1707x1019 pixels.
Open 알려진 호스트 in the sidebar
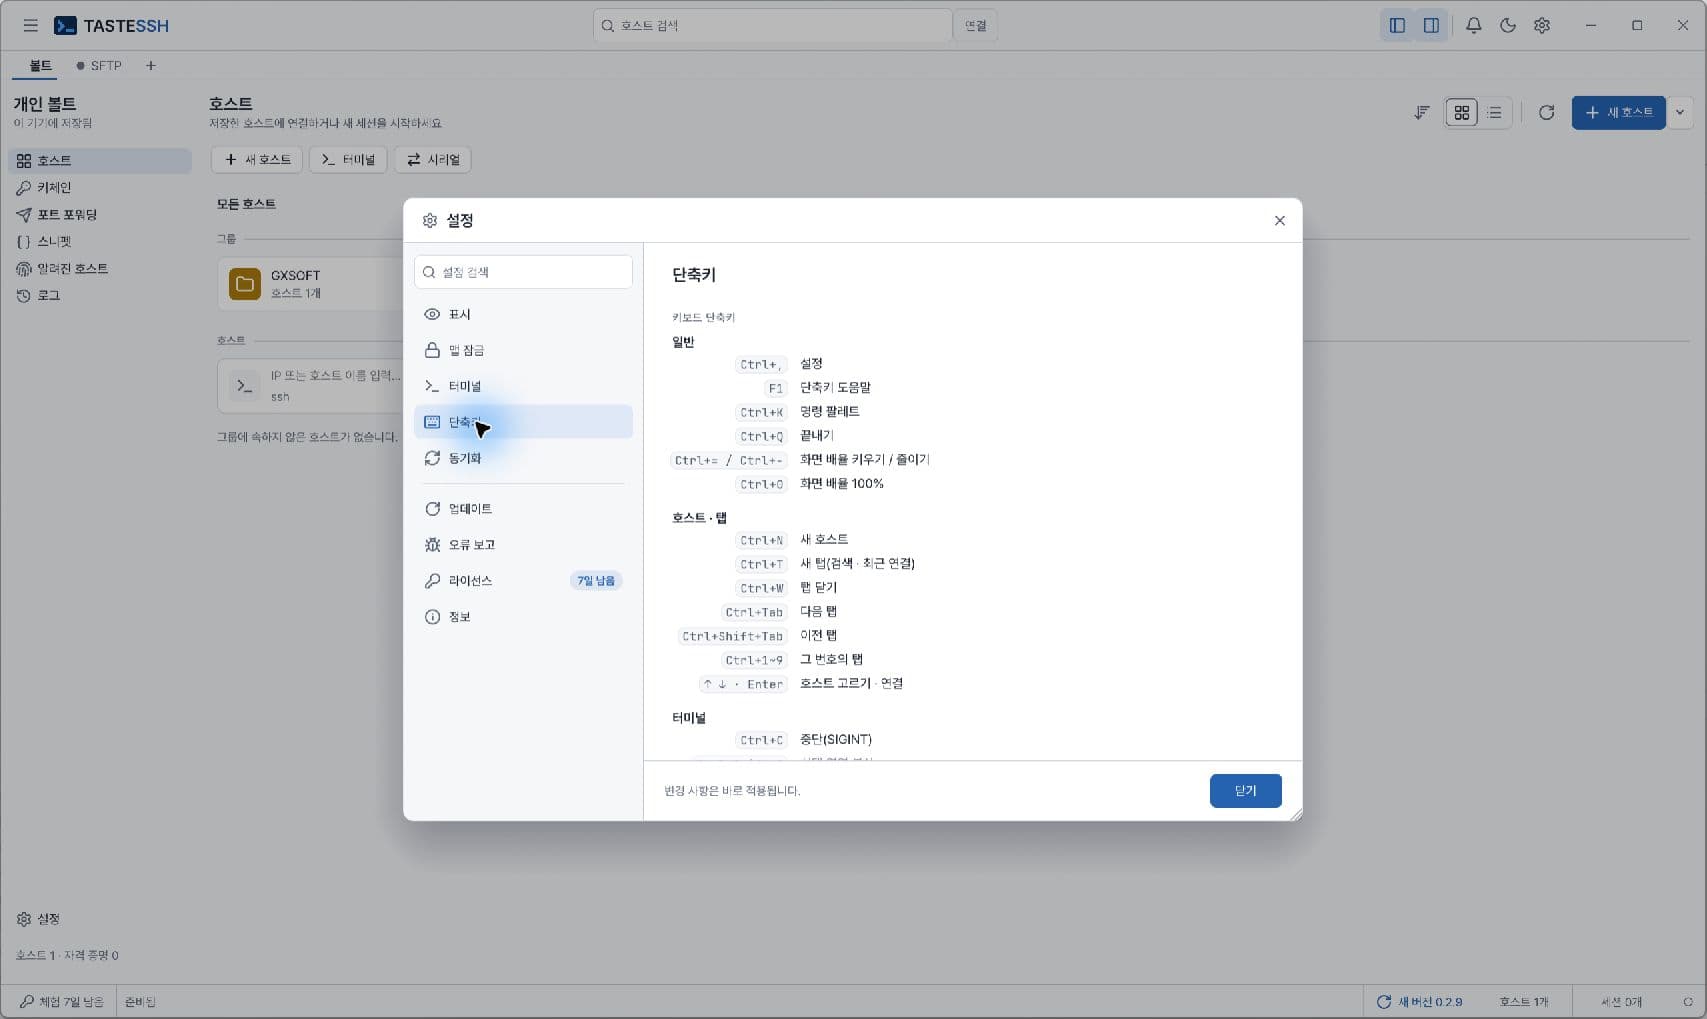click(x=99, y=269)
